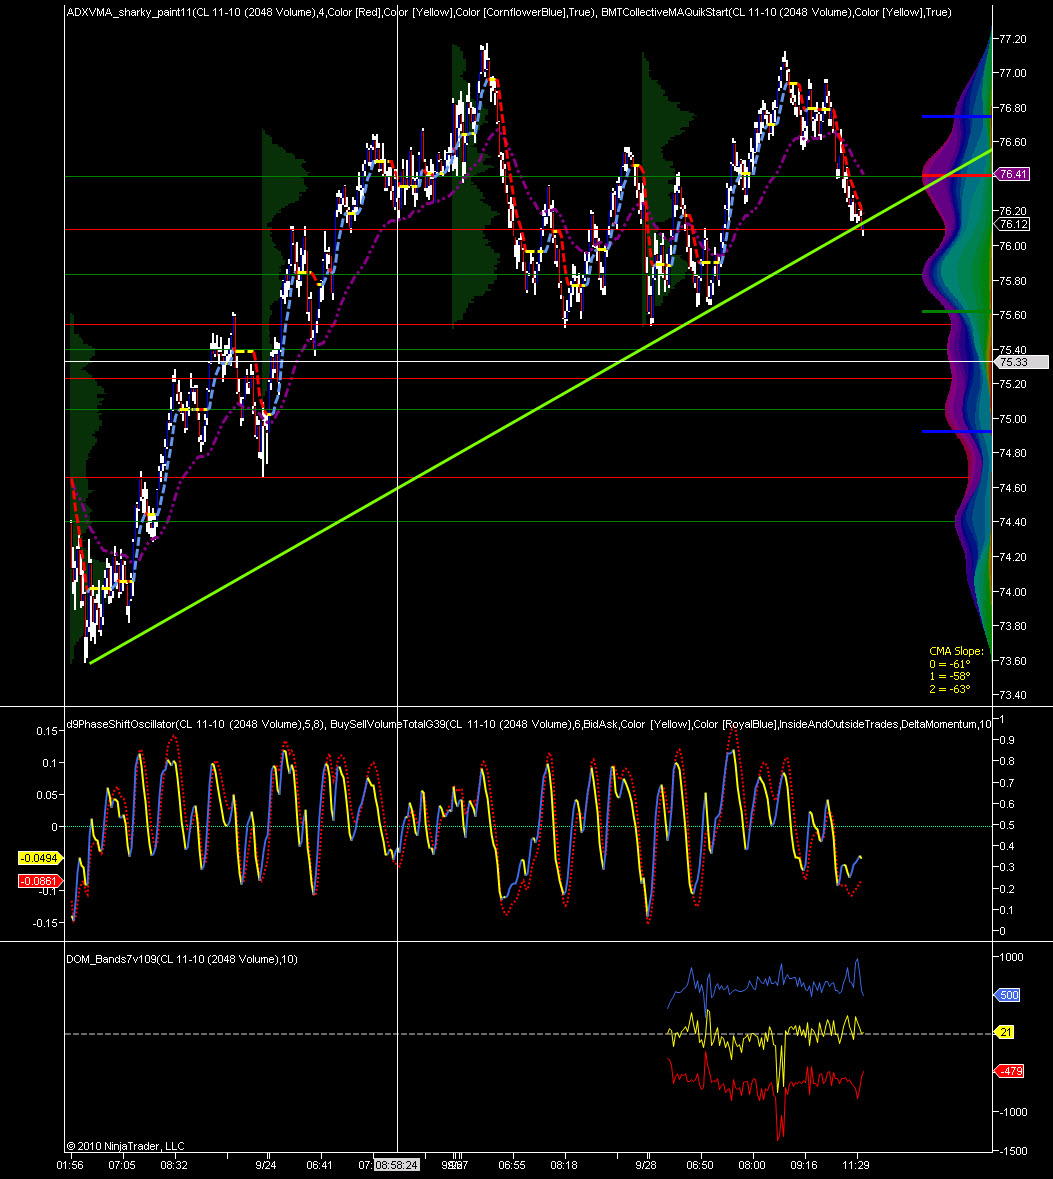Click the 08:58:24 crosshair time label
This screenshot has width=1053, height=1179.
(396, 1165)
